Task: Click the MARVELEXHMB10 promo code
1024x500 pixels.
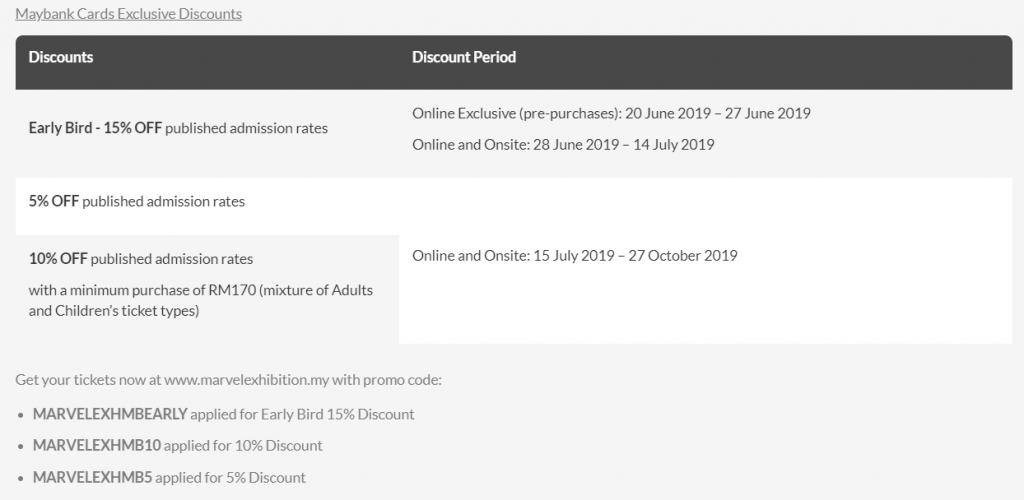Action: point(96,445)
